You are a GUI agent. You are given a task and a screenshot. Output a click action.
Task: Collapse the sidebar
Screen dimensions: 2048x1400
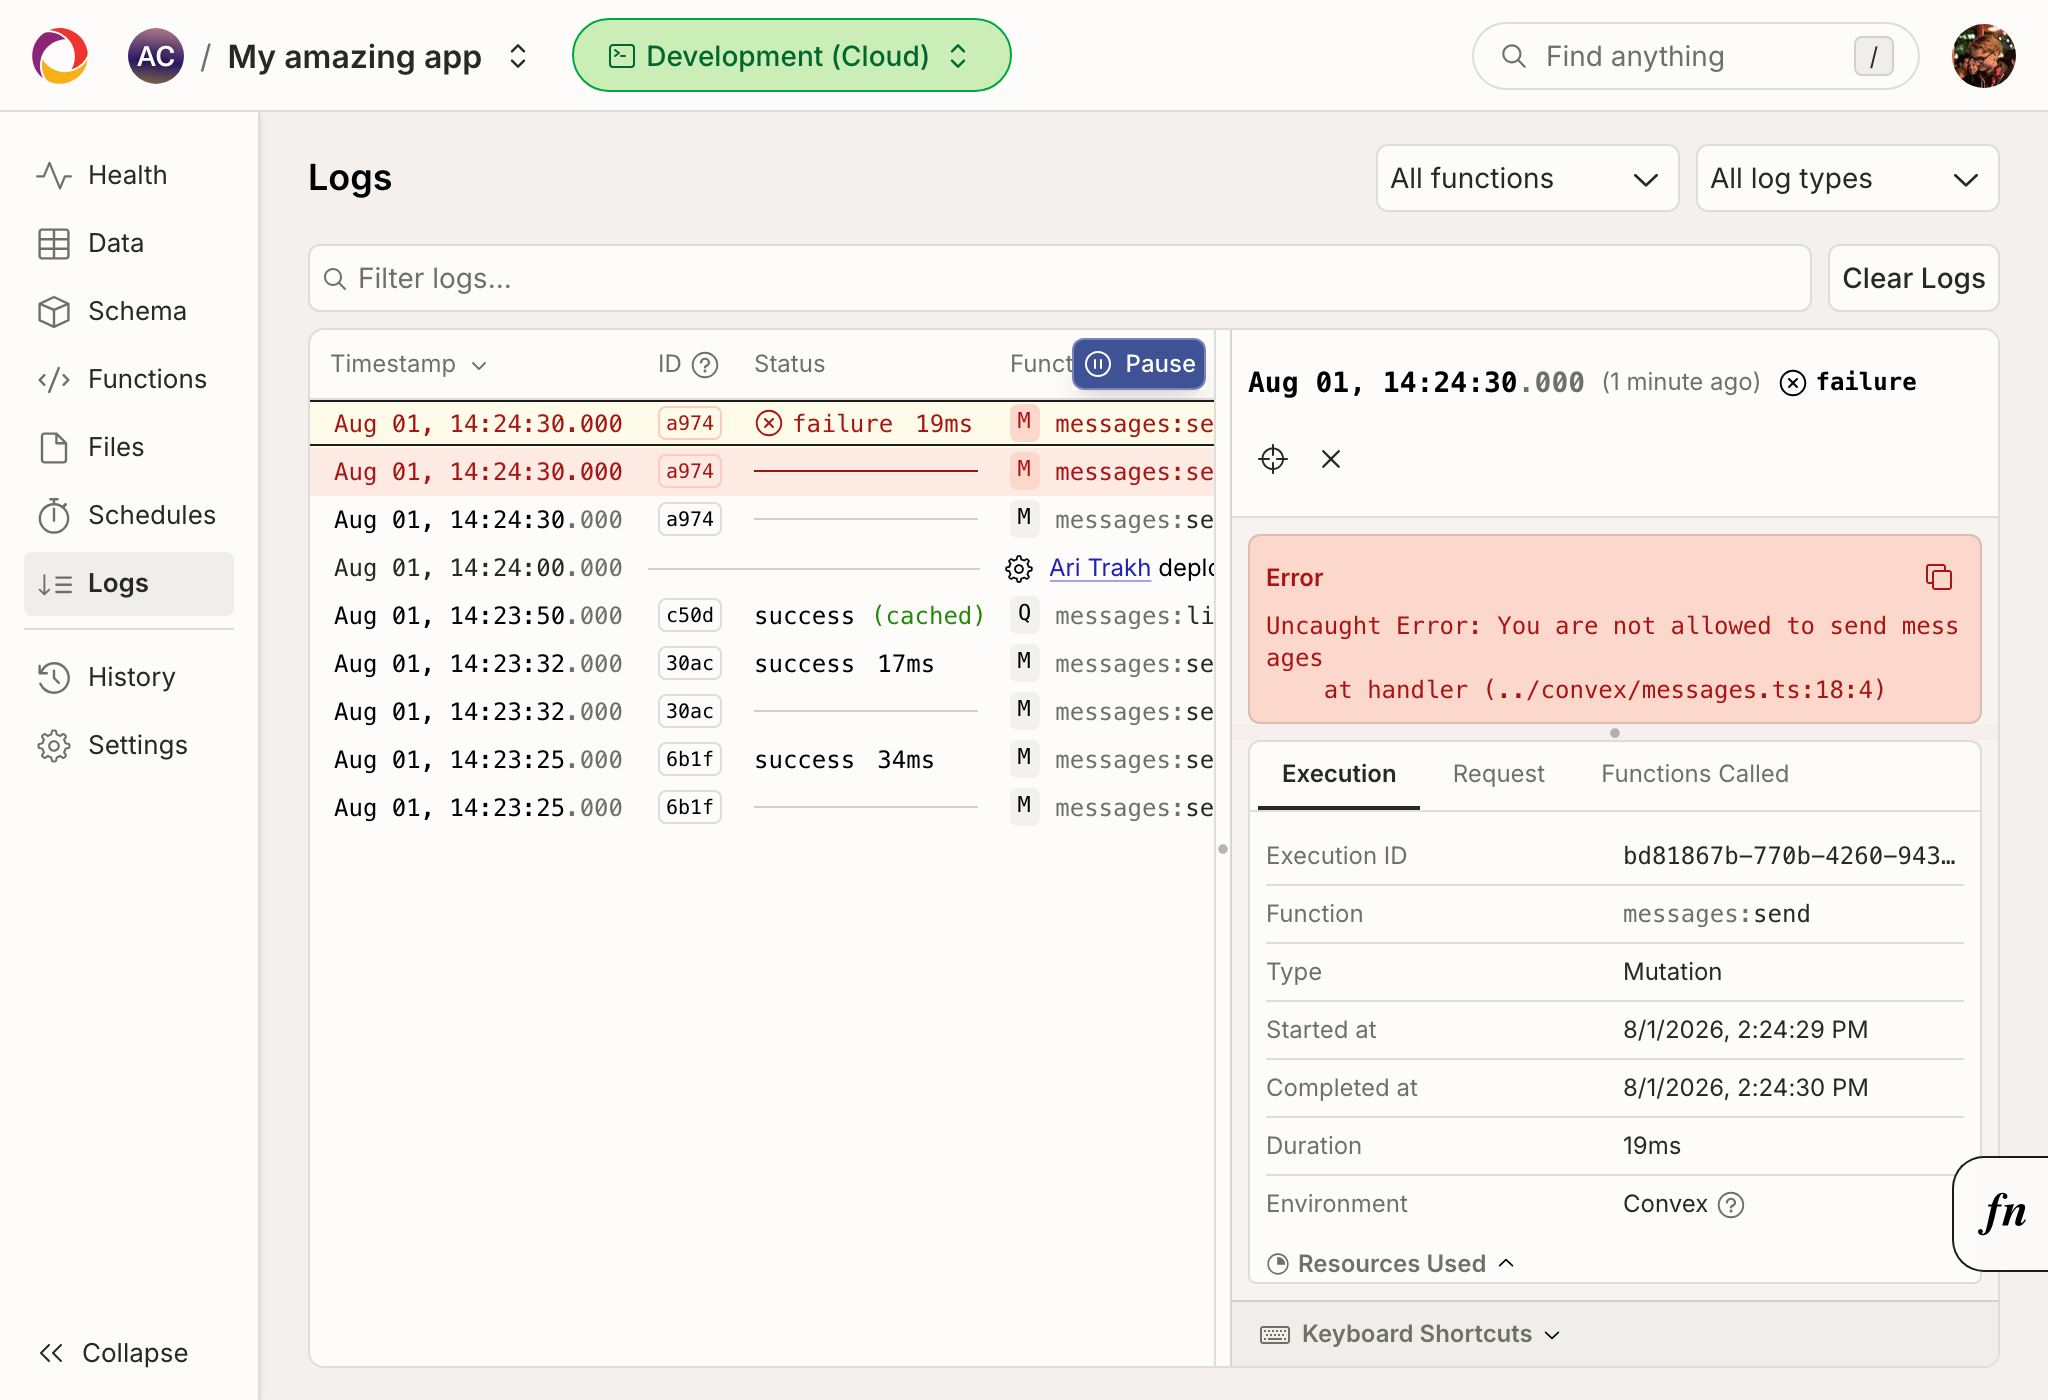click(x=114, y=1353)
